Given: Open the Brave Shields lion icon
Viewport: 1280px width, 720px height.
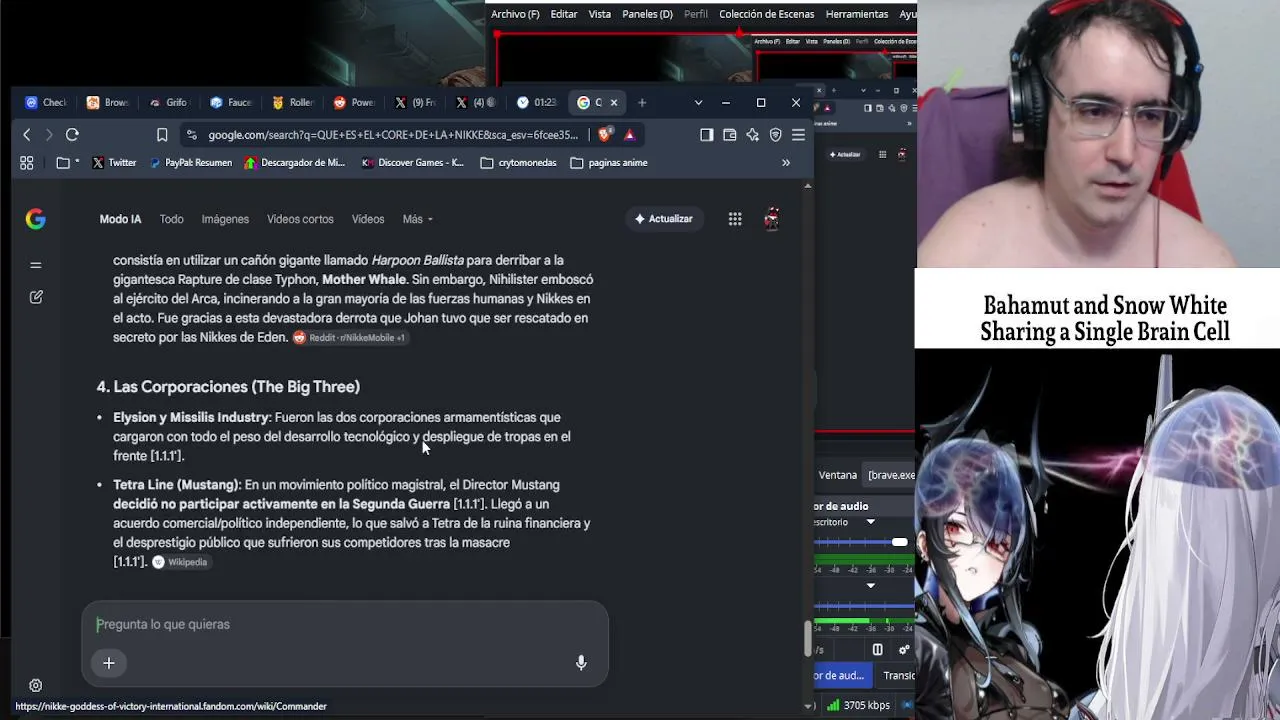Looking at the screenshot, I should tap(606, 135).
